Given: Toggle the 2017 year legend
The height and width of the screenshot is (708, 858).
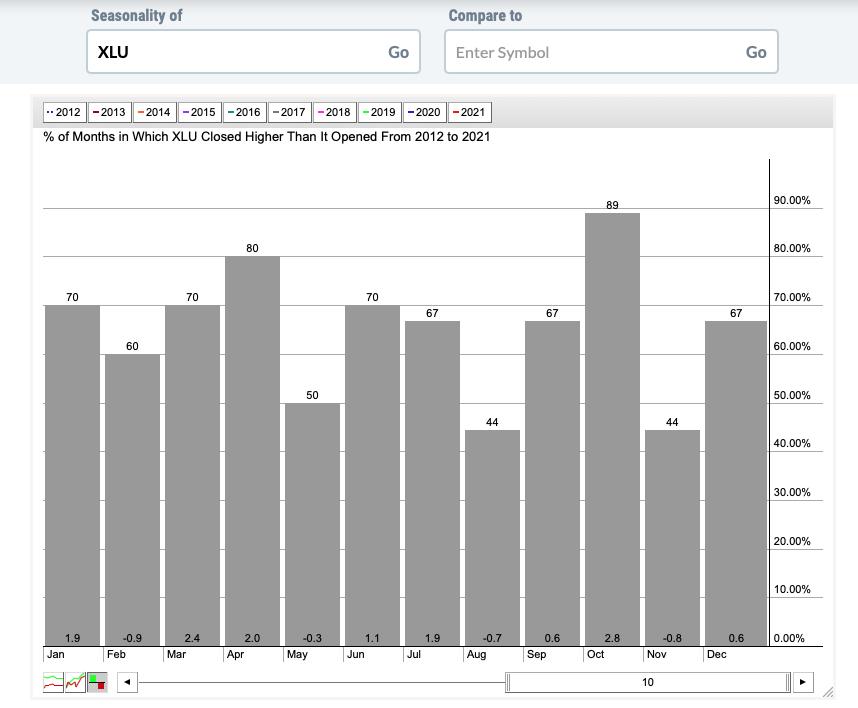Looking at the screenshot, I should click(289, 112).
